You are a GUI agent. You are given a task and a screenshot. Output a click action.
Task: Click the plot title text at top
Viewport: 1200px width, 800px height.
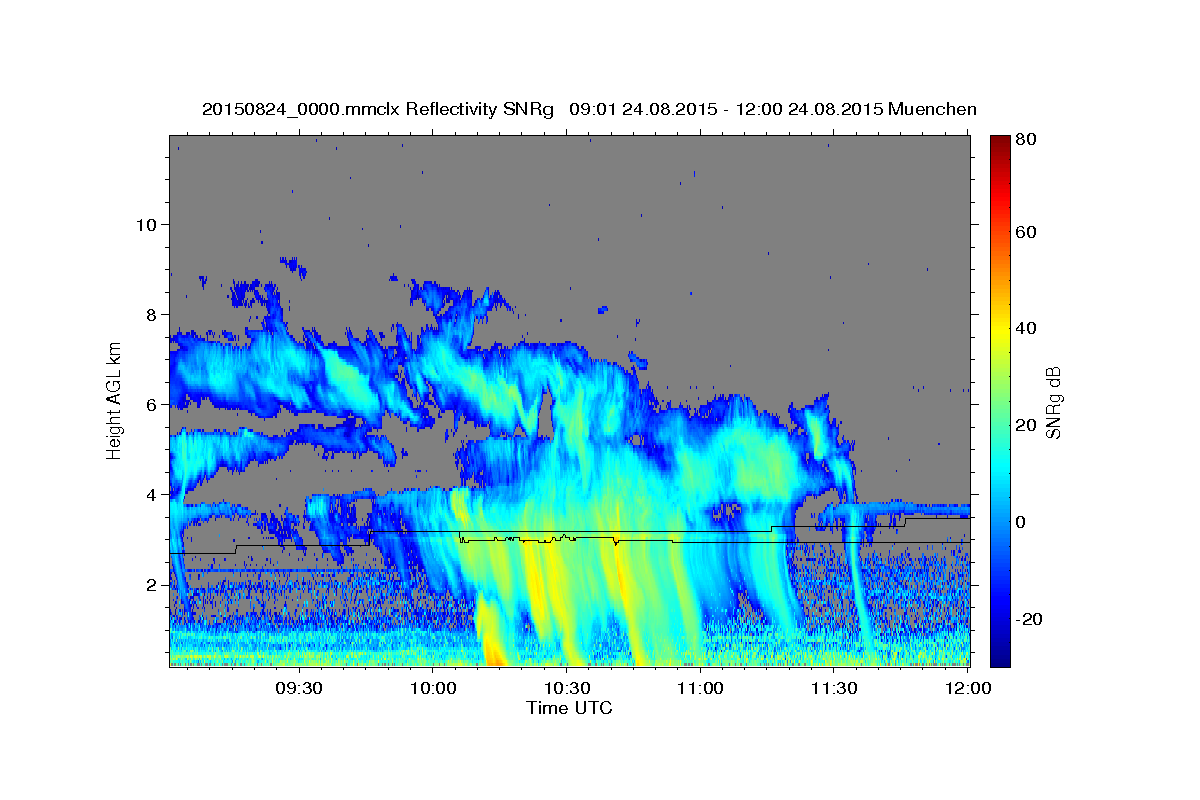click(x=589, y=109)
